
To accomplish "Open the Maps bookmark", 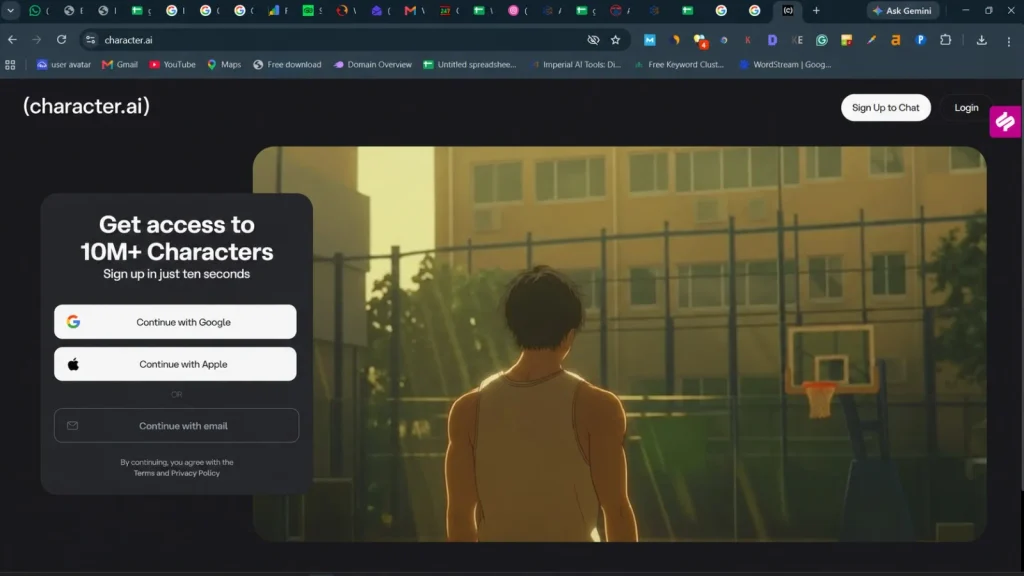I will point(224,65).
